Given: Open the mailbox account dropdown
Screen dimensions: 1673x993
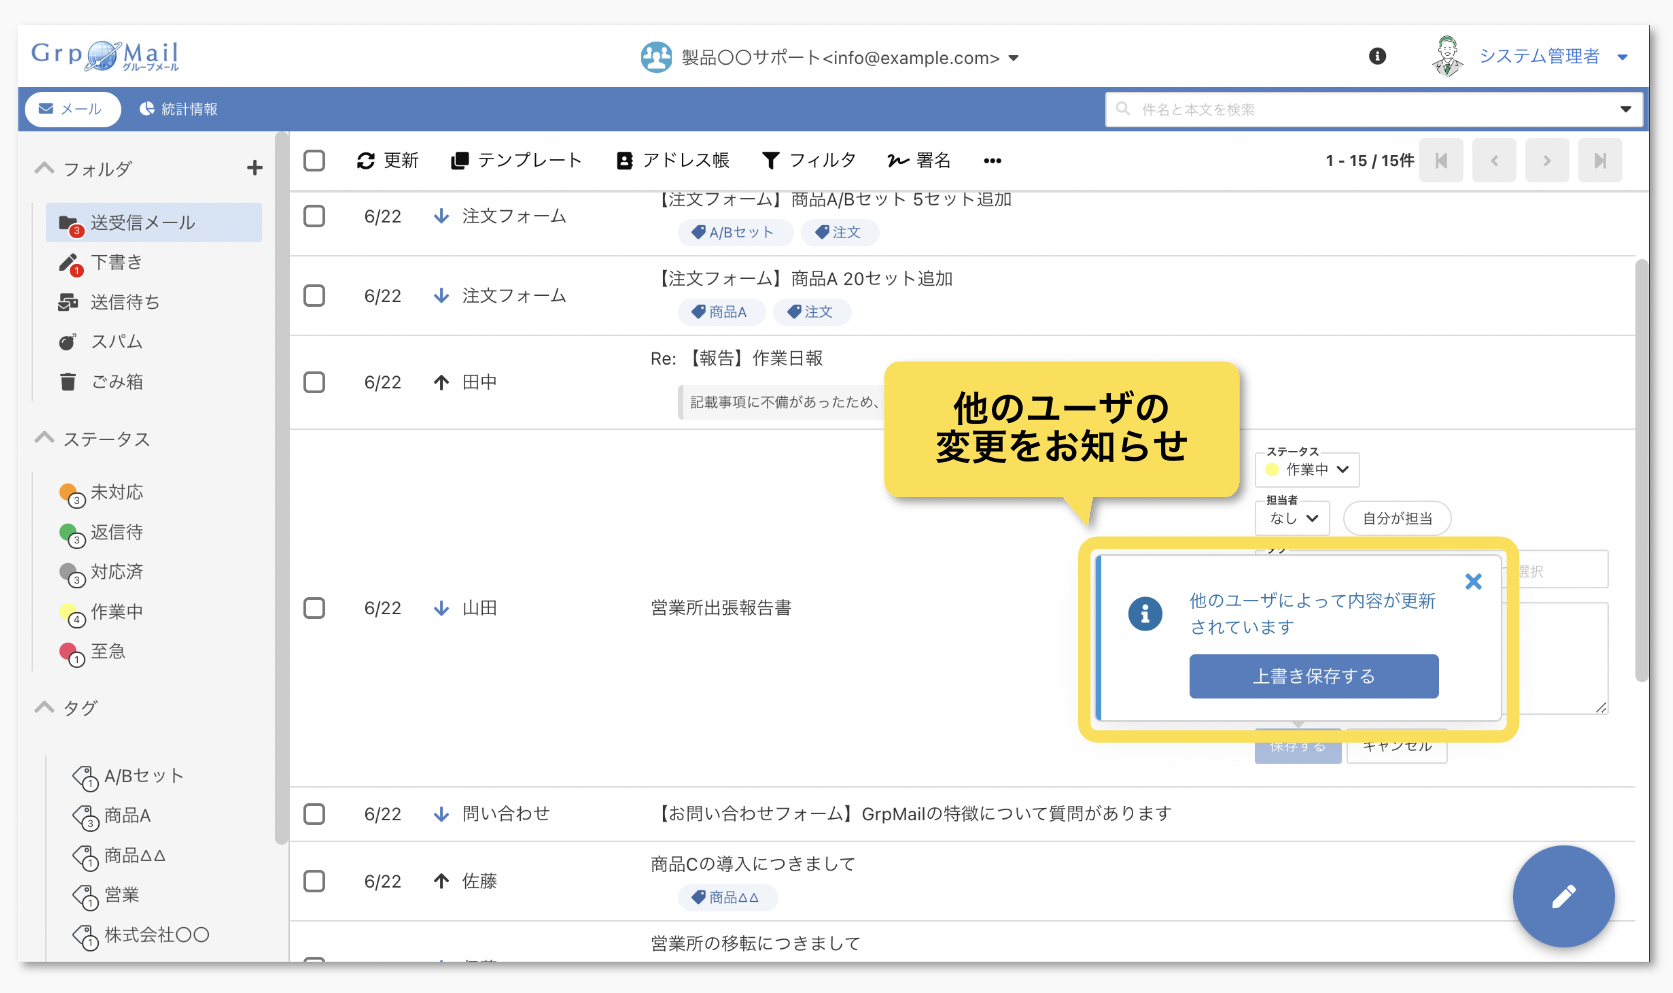Looking at the screenshot, I should 1014,58.
